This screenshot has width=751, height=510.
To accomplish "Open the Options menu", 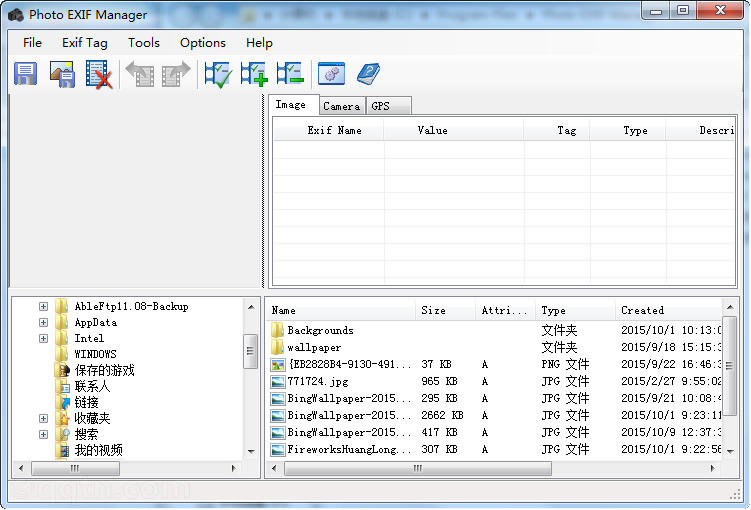I will [203, 43].
